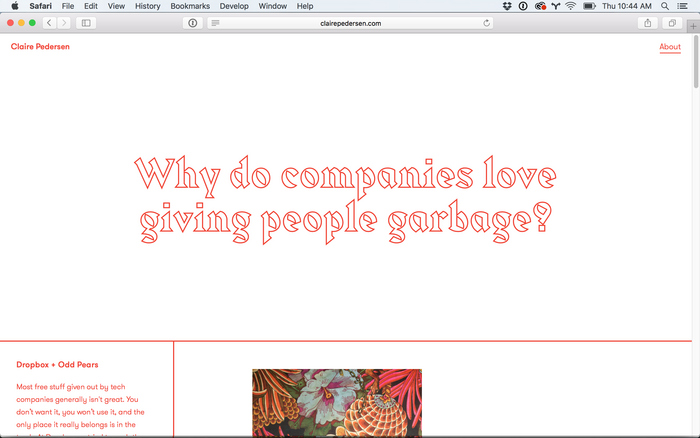Open Notification Center icon
The image size is (700, 438).
coord(682,6)
